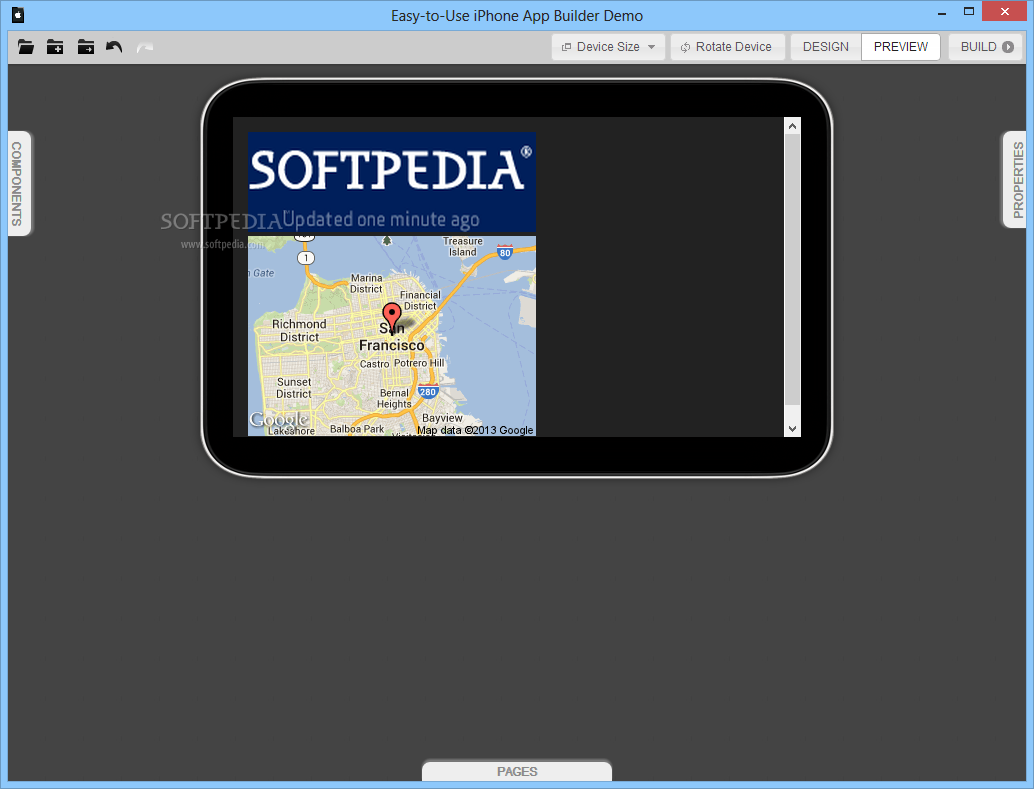Maximize the App Builder window
1034x789 pixels.
[x=969, y=12]
